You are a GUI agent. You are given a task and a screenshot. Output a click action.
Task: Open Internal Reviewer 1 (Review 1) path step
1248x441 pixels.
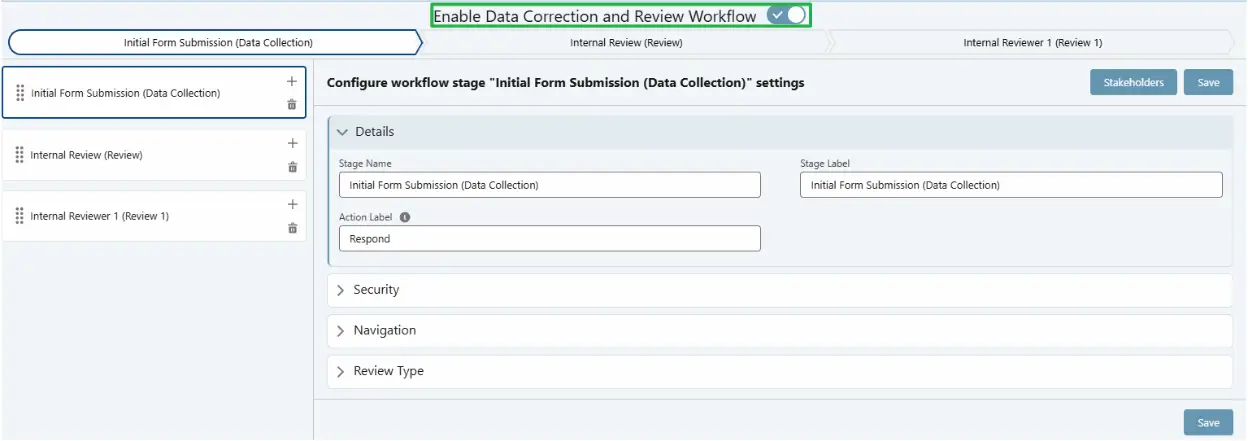[x=1032, y=43]
